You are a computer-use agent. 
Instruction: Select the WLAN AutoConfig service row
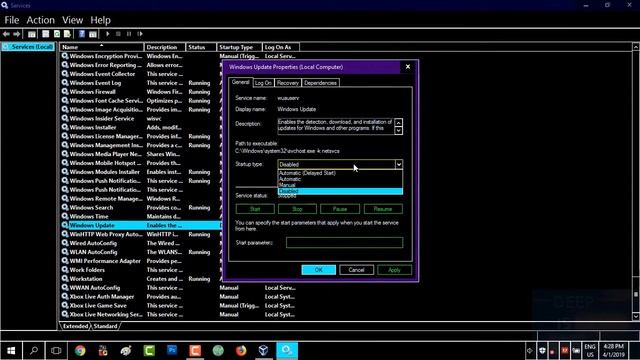pyautogui.click(x=141, y=252)
